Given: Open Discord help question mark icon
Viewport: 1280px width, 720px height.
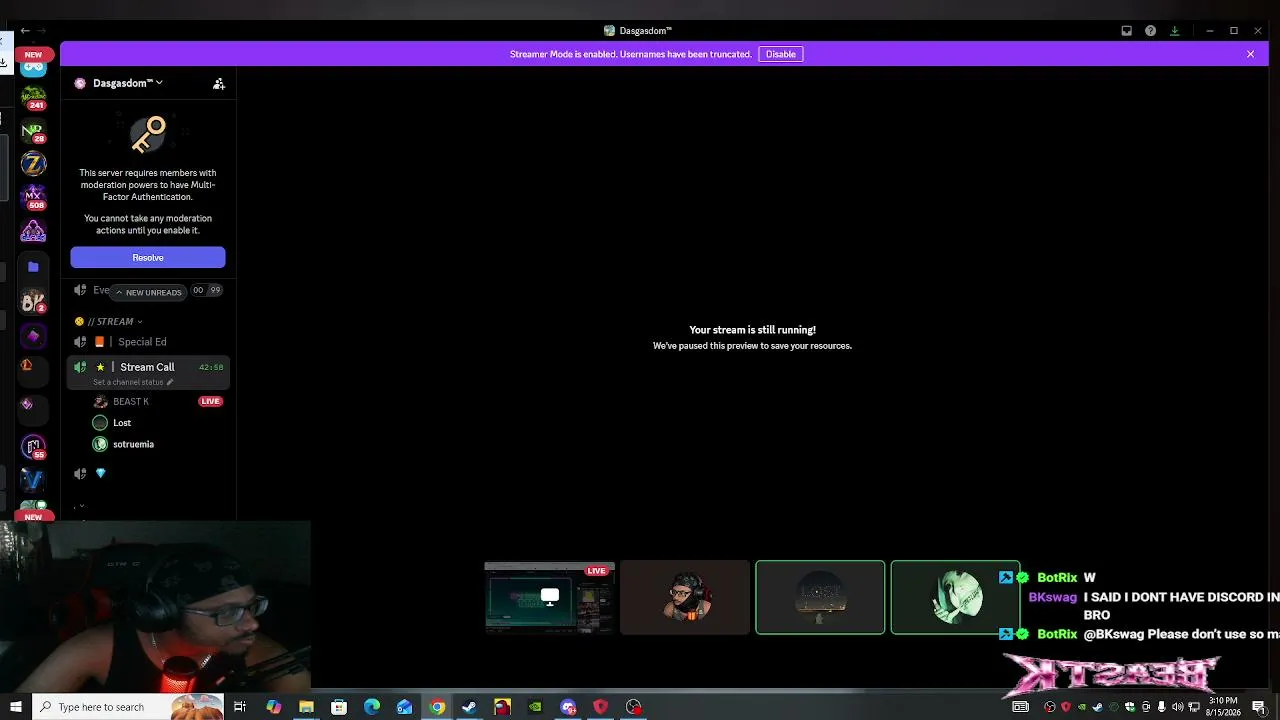Looking at the screenshot, I should pos(1151,31).
